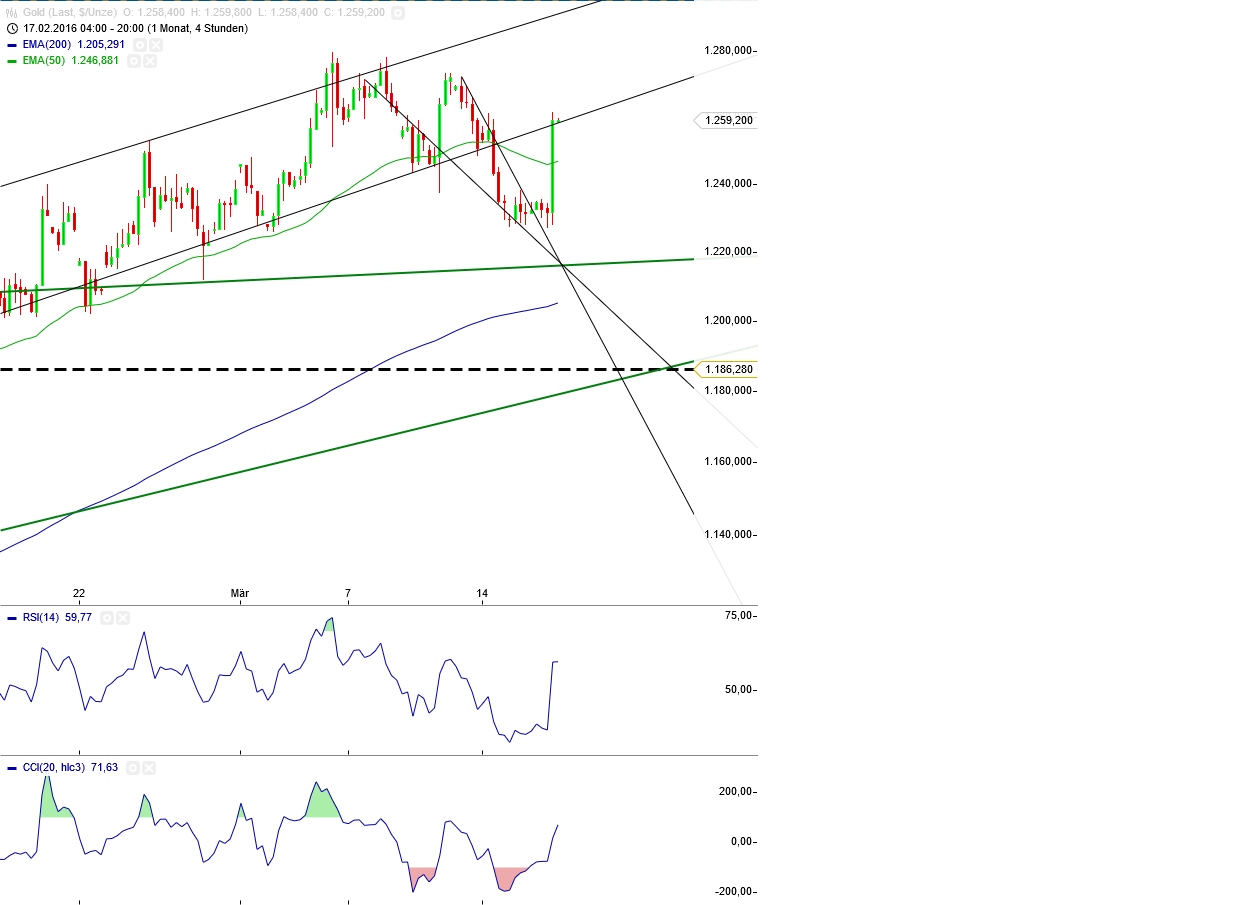Remove the CCI indicator via its X

point(149,768)
